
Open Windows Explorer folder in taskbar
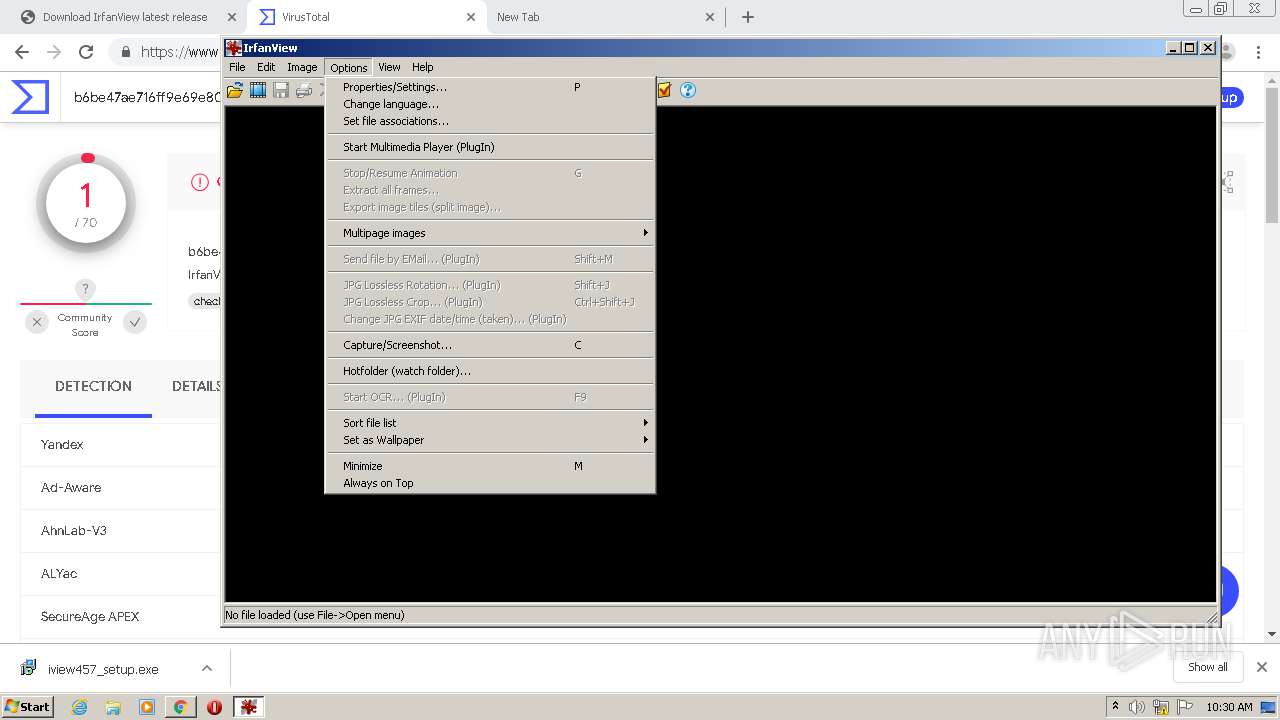(x=113, y=707)
